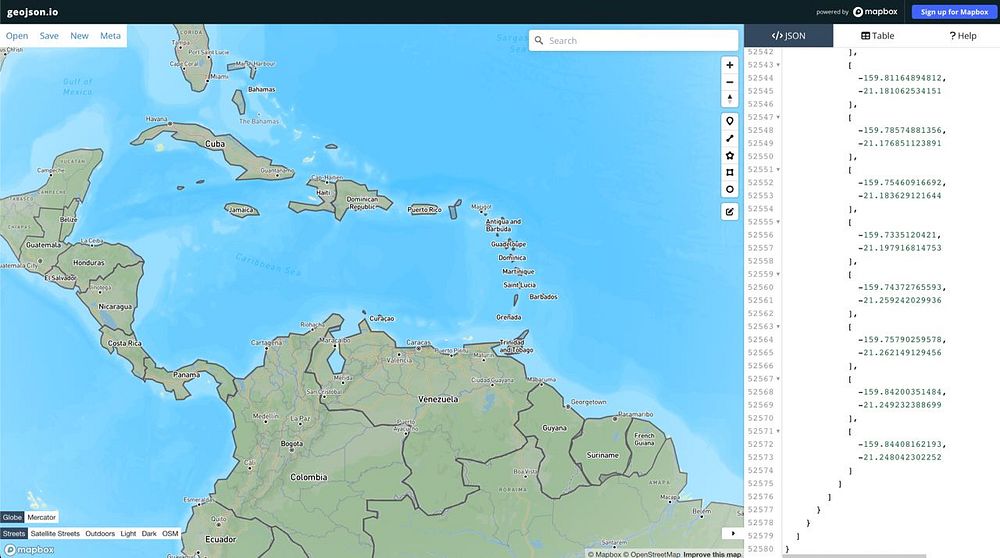Click coordinate value -159.81164894812
Image resolution: width=1000 pixels, height=558 pixels.
click(x=900, y=78)
